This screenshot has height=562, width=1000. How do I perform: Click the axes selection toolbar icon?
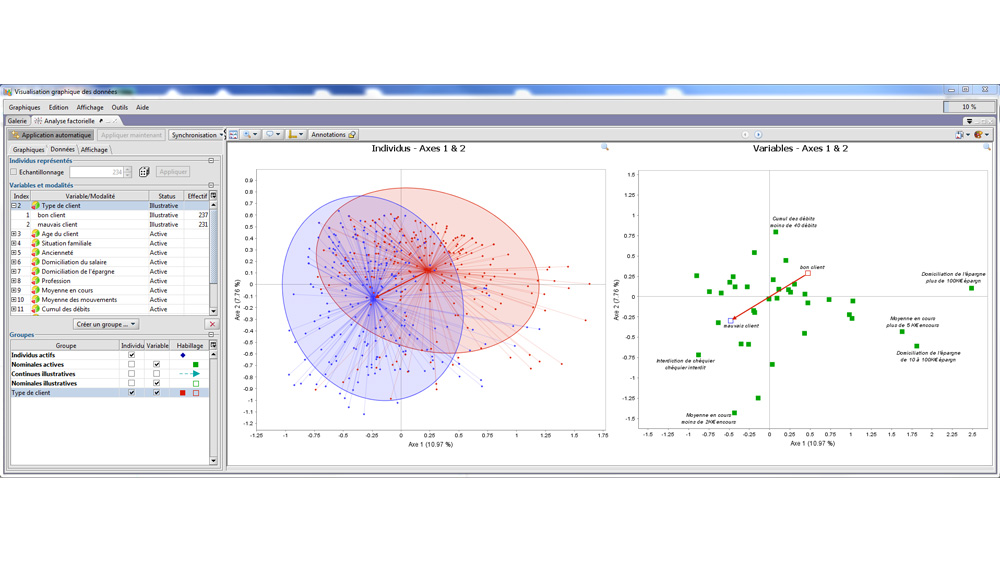(295, 135)
